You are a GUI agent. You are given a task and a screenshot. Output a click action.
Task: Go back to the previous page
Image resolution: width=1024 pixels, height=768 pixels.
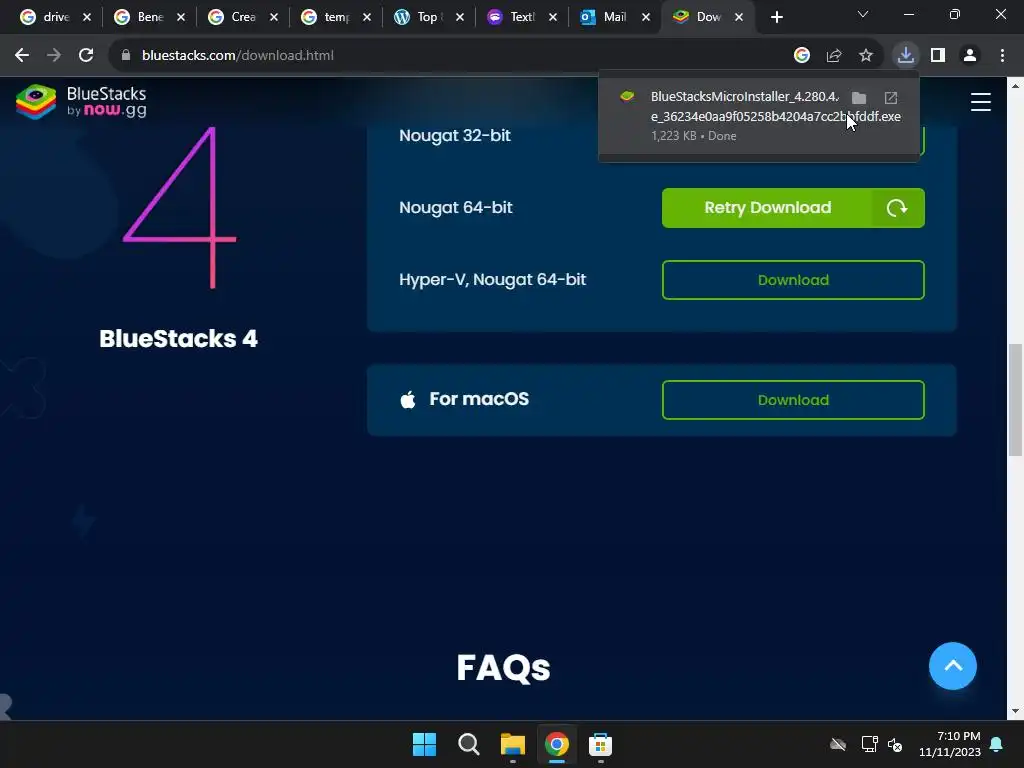coord(22,56)
